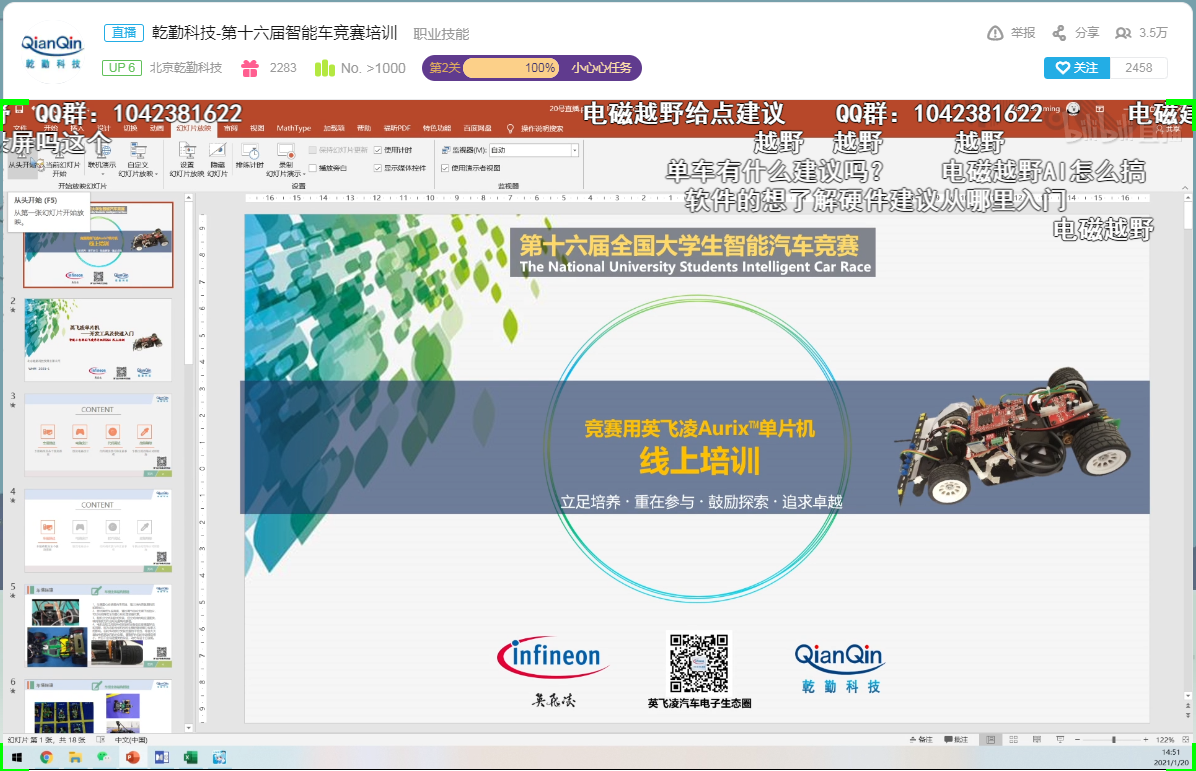Click the Slide Show view icon in status bar
Screen dimensions: 1196x771
1060,740
